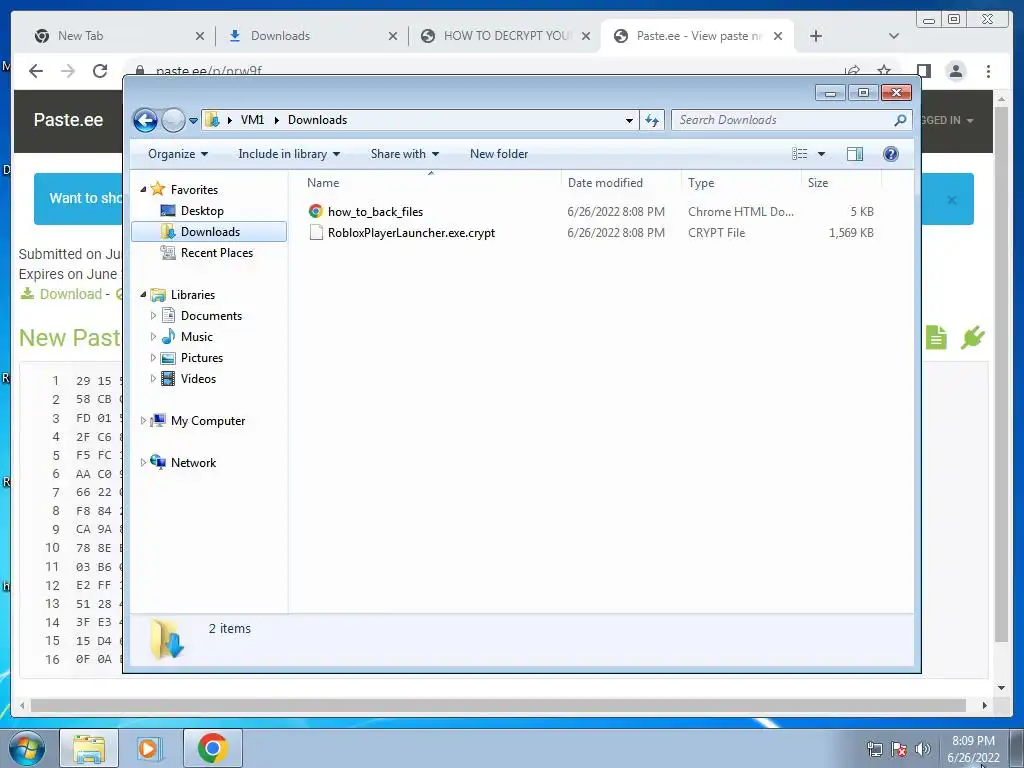The width and height of the screenshot is (1024, 768).
Task: Sort by Type column header
Action: point(741,183)
